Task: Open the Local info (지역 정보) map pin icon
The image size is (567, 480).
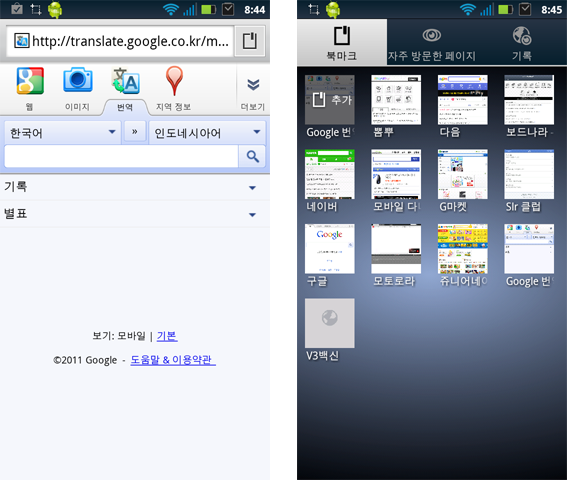Action: pyautogui.click(x=174, y=81)
